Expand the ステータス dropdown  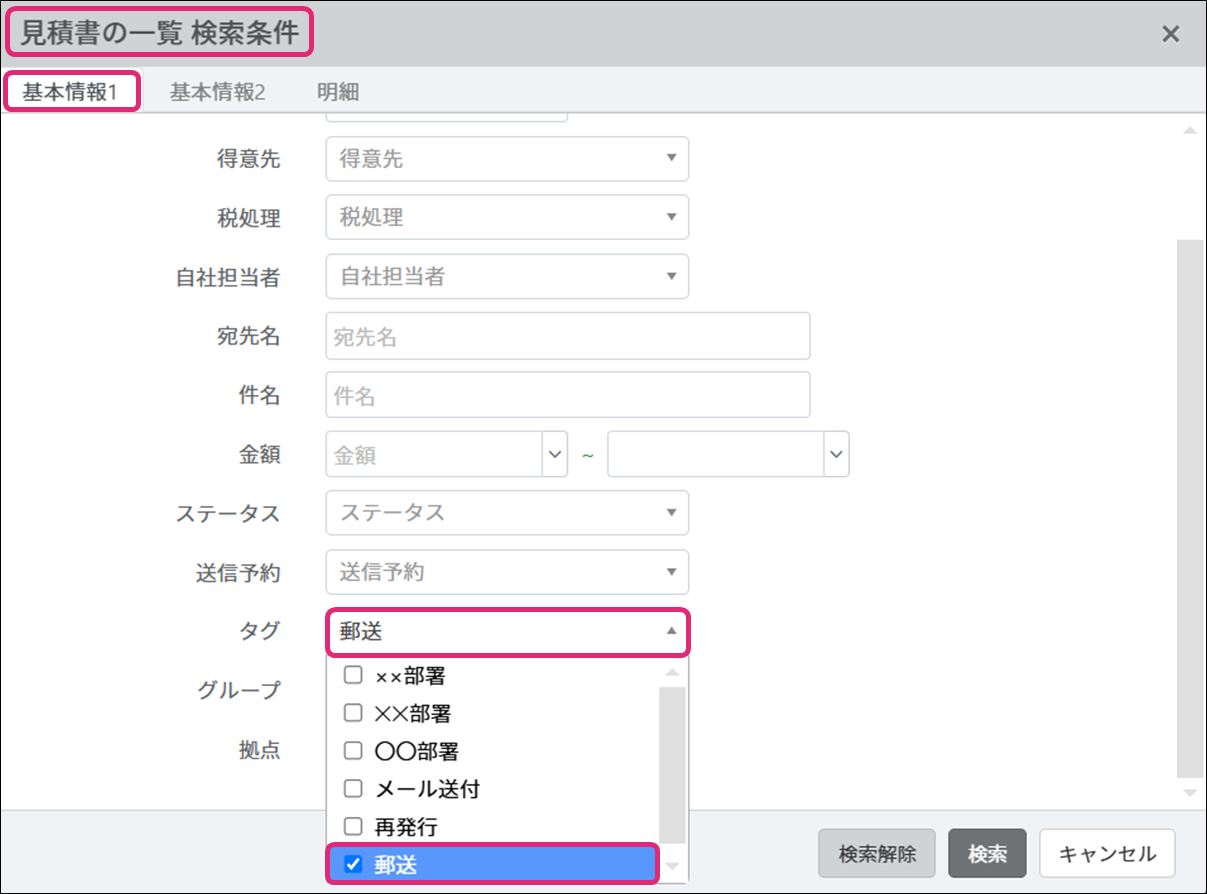(507, 513)
